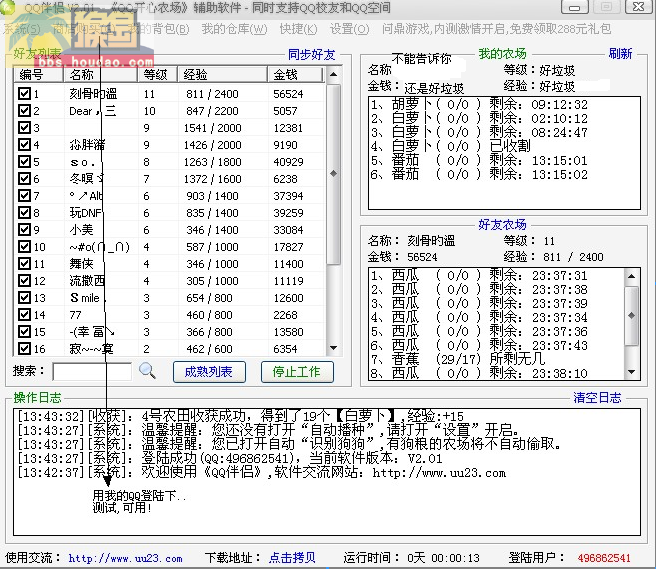Click 刷新 to refresh my farm
Image resolution: width=656 pixels, height=569 pixels.
tap(620, 54)
